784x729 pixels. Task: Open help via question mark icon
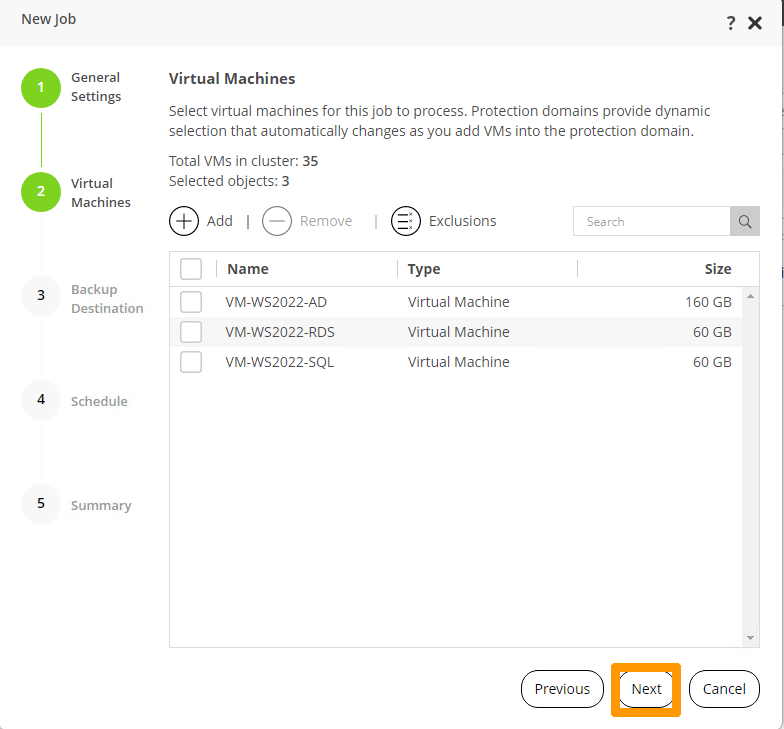click(x=731, y=23)
